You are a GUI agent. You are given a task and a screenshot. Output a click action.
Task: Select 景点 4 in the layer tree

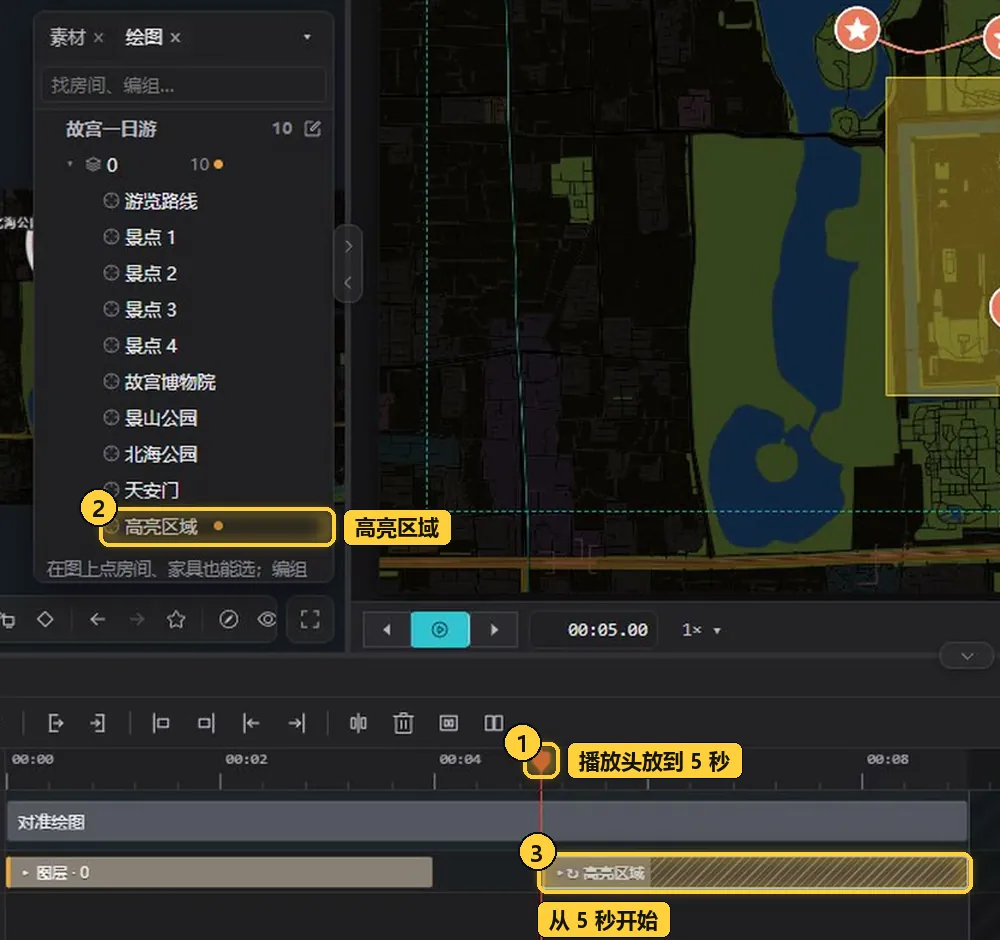coord(150,346)
